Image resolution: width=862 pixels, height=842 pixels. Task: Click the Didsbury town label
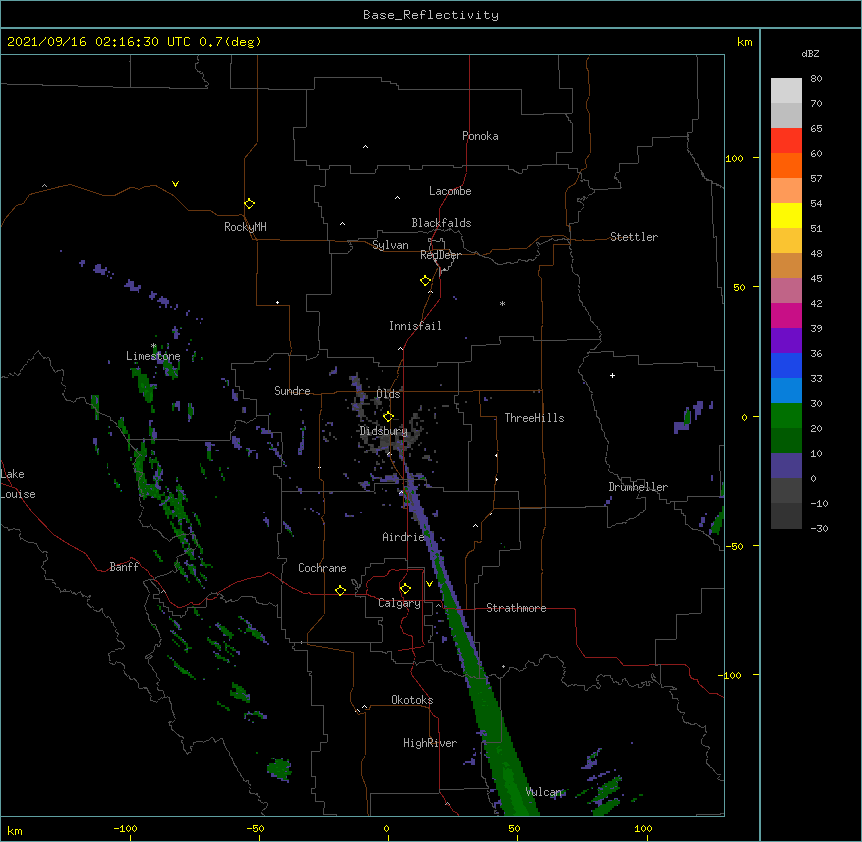point(383,431)
